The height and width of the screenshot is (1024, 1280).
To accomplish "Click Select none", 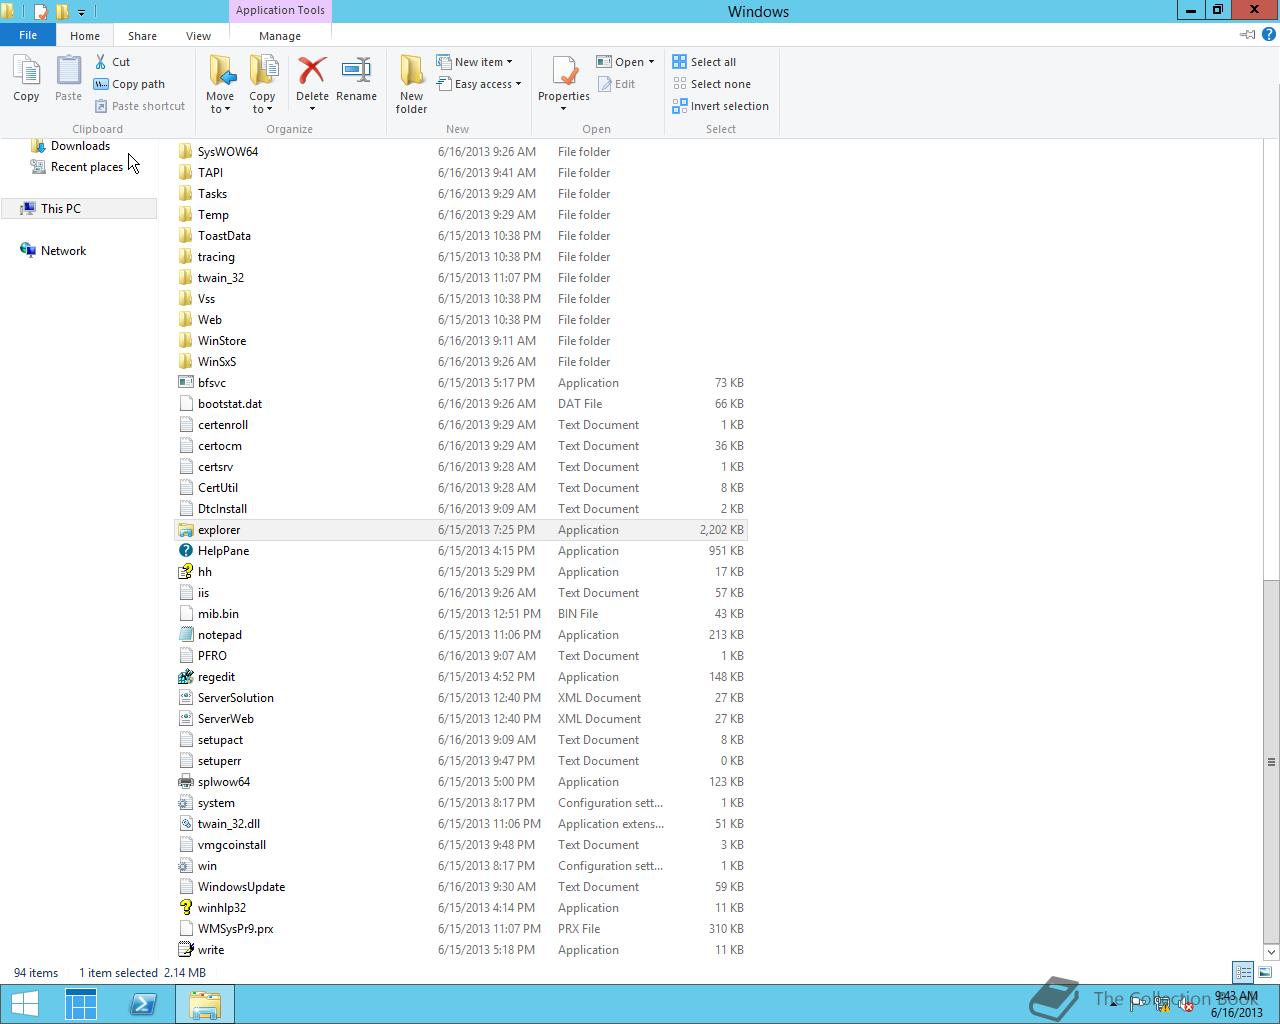I will [711, 84].
